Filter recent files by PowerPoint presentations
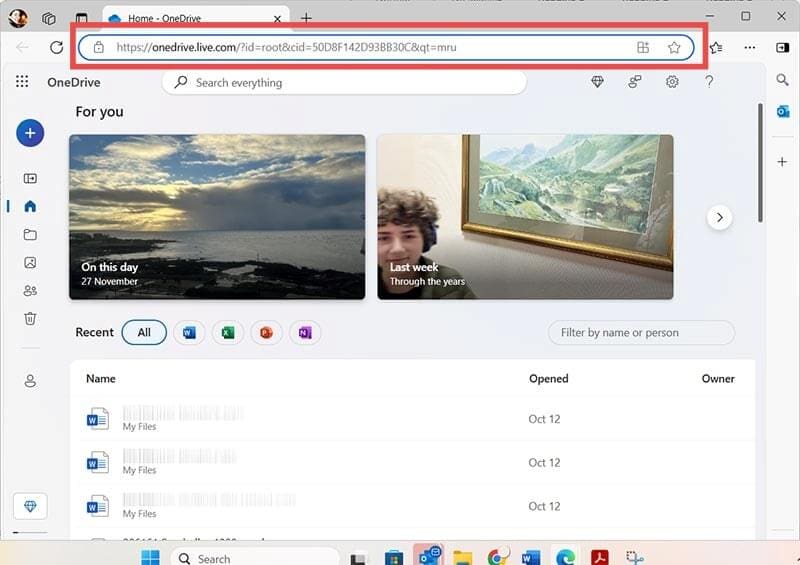 click(266, 333)
